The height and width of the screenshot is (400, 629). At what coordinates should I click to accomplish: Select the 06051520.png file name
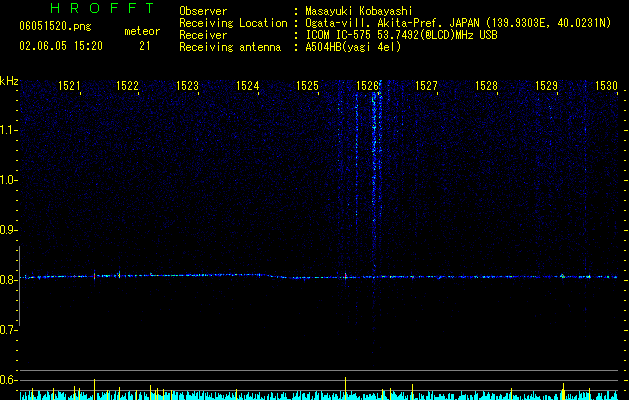[55, 26]
